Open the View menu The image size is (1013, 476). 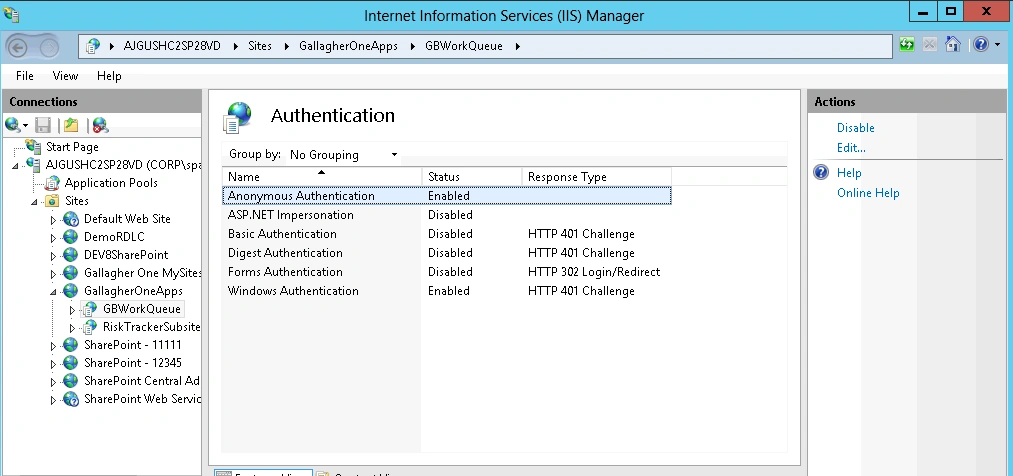[x=65, y=76]
